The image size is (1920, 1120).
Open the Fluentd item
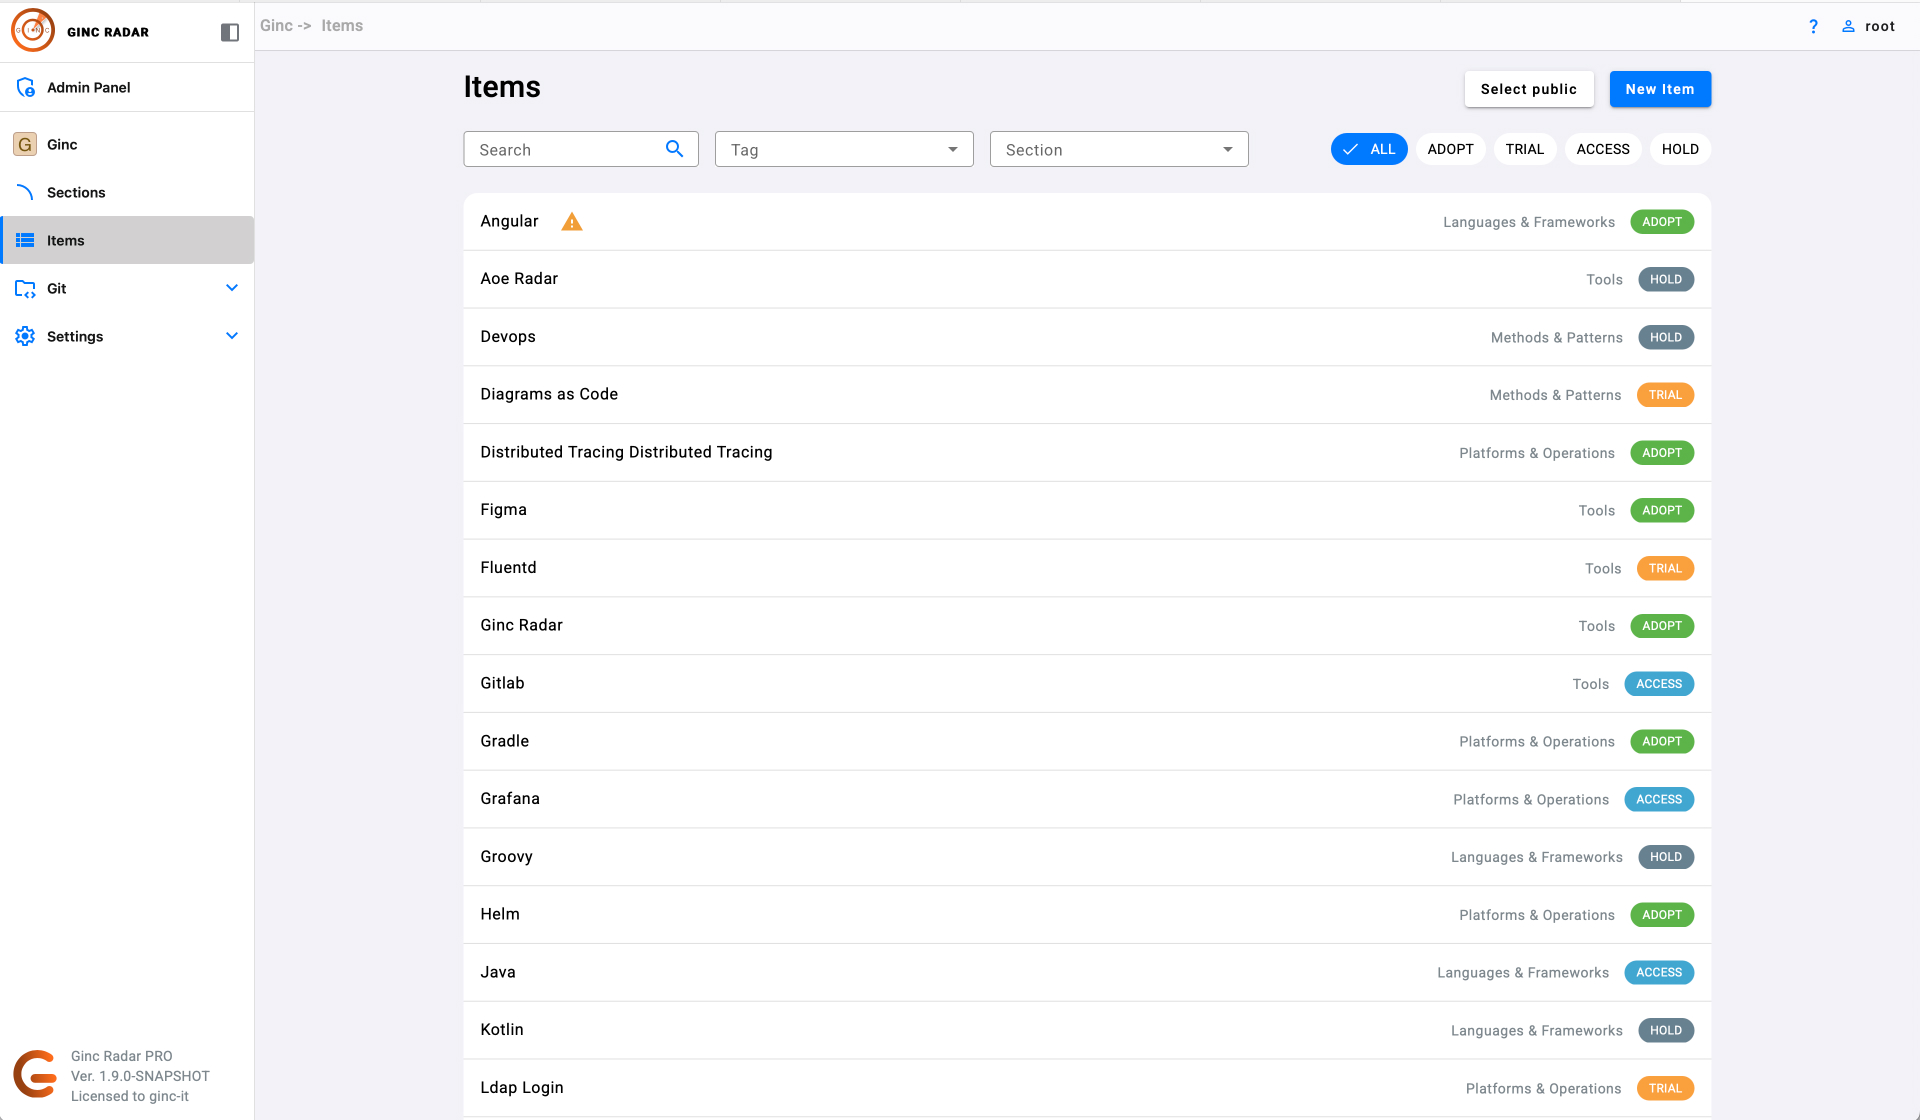pos(1087,568)
